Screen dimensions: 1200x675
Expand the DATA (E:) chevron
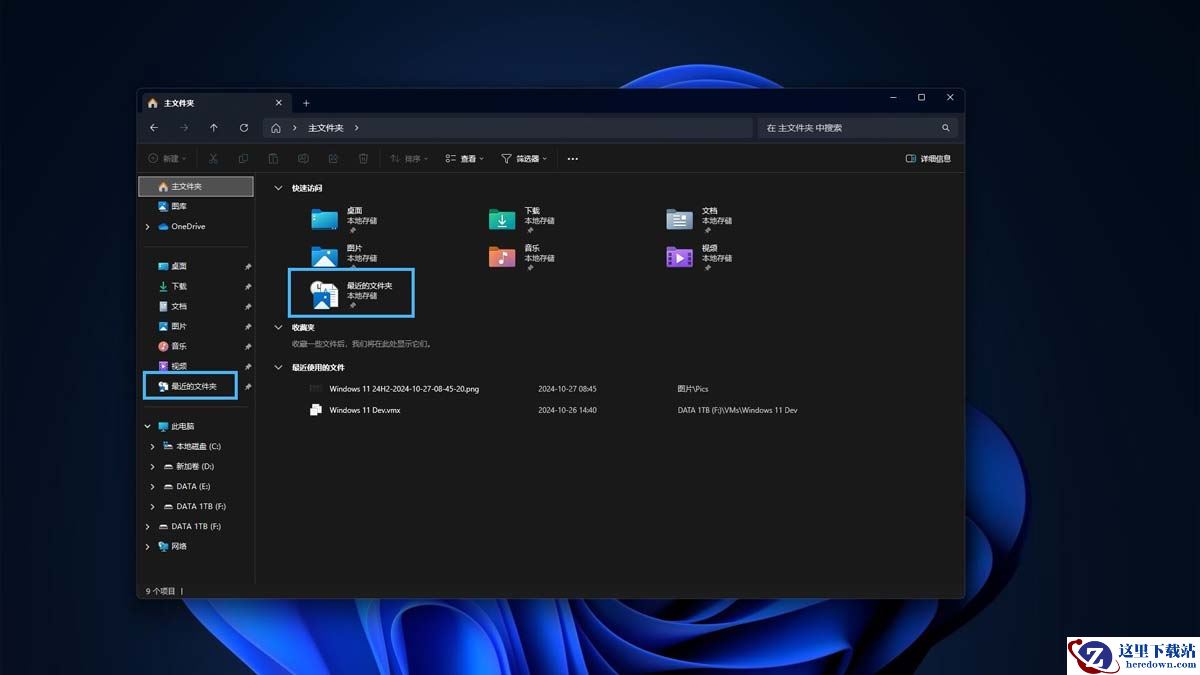pos(153,486)
